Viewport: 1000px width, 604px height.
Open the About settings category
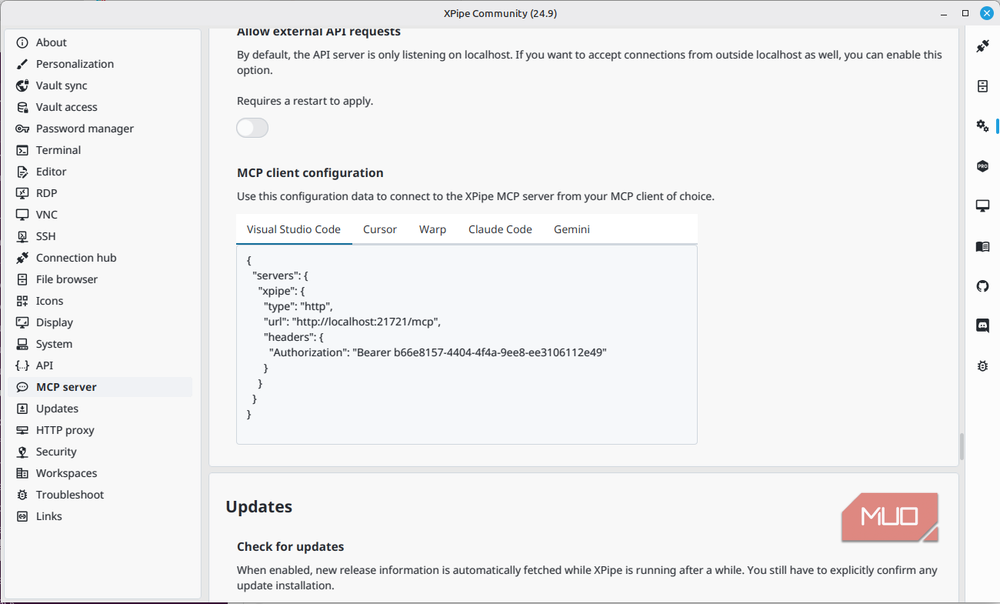coord(101,43)
